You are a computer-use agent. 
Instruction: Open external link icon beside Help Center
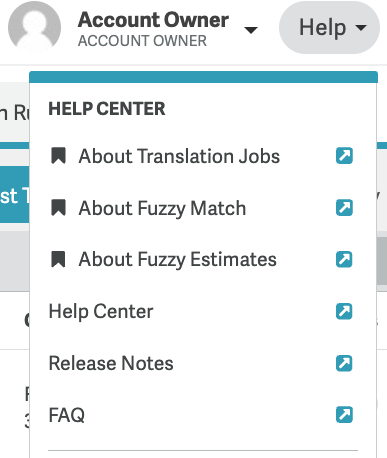point(344,311)
